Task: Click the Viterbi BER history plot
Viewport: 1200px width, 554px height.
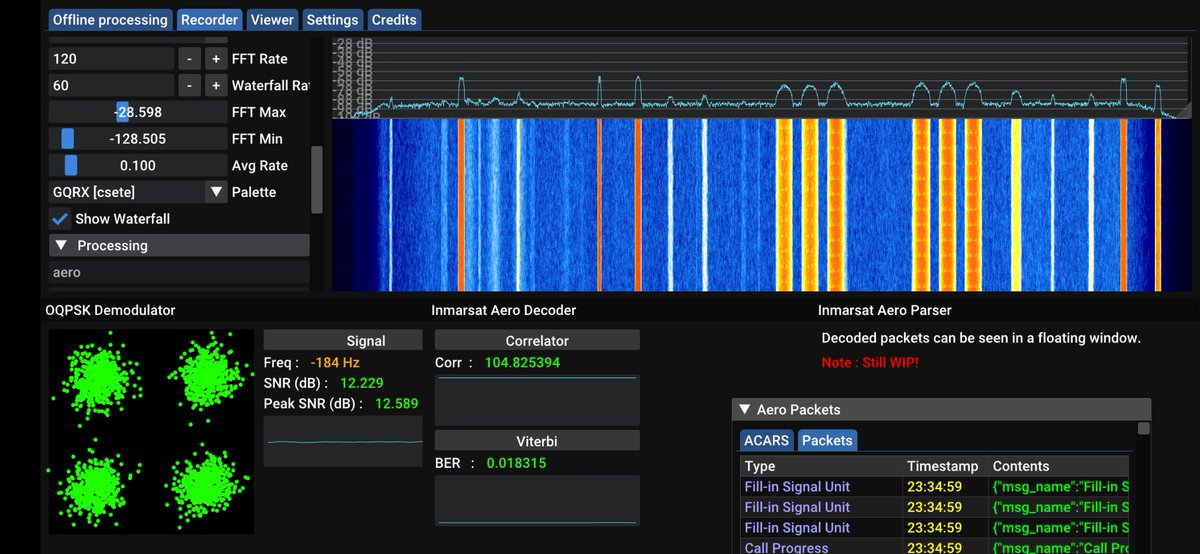Action: pyautogui.click(x=537, y=500)
